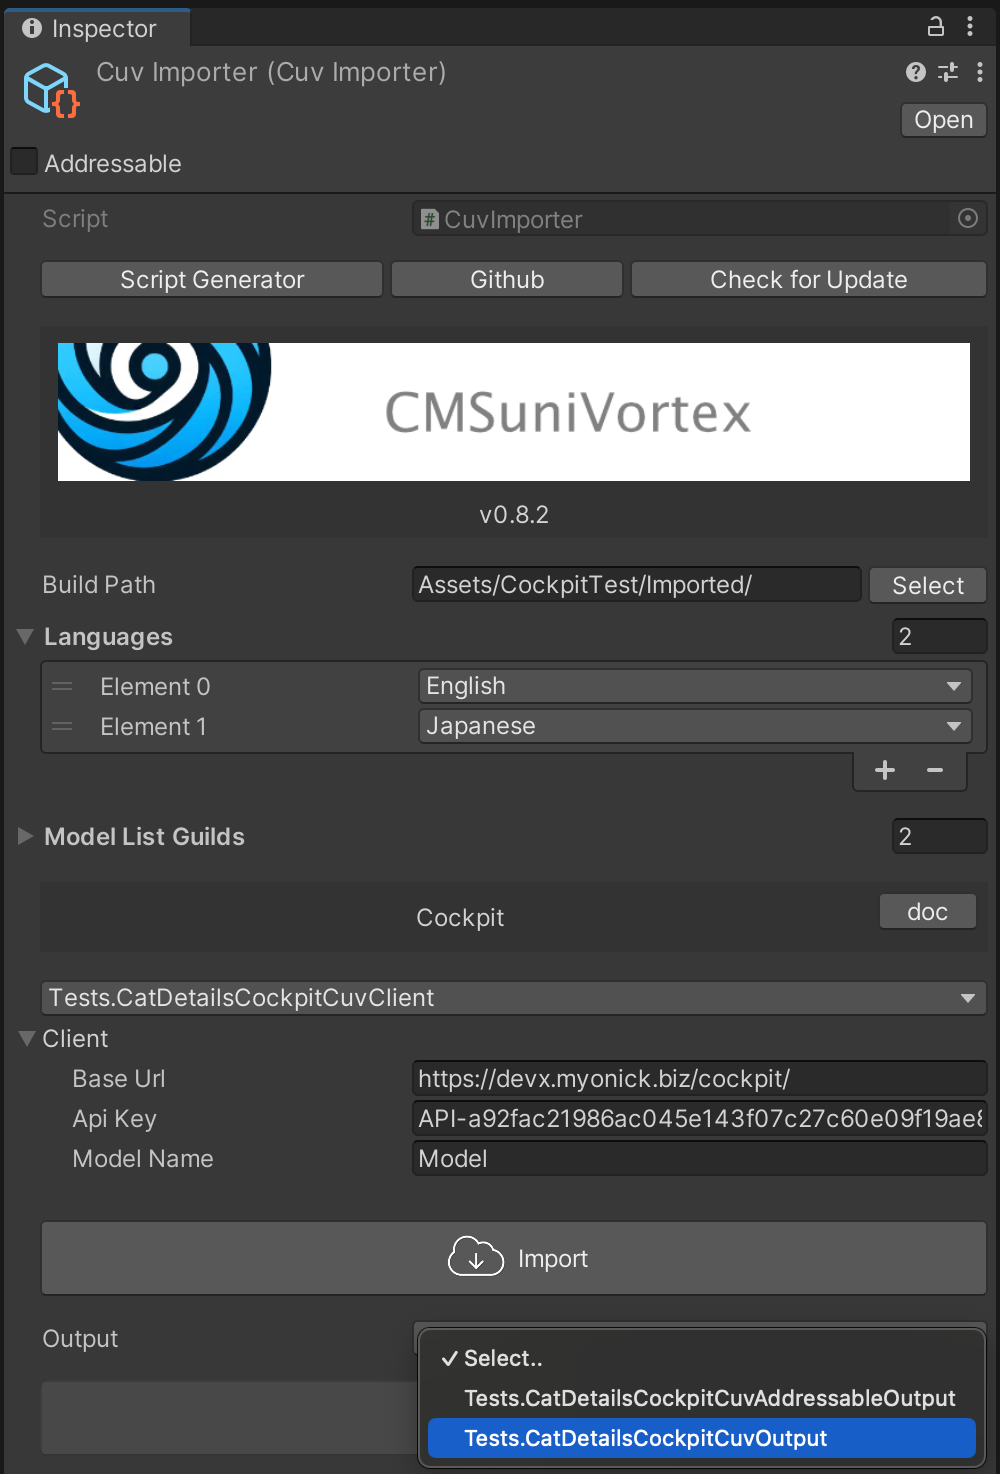Viewport: 1000px width, 1474px height.
Task: Collapse the Languages list
Action: pyautogui.click(x=26, y=637)
